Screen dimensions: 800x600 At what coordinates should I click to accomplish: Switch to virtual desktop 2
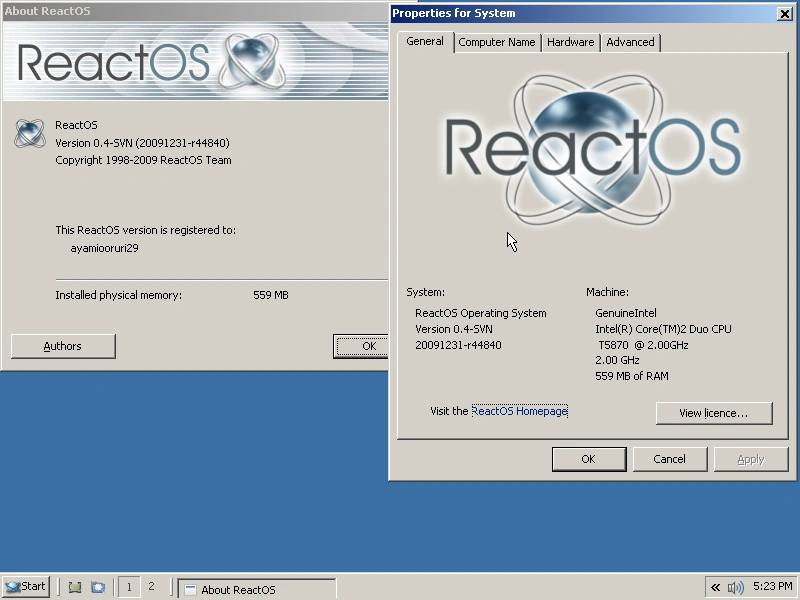[x=151, y=587]
